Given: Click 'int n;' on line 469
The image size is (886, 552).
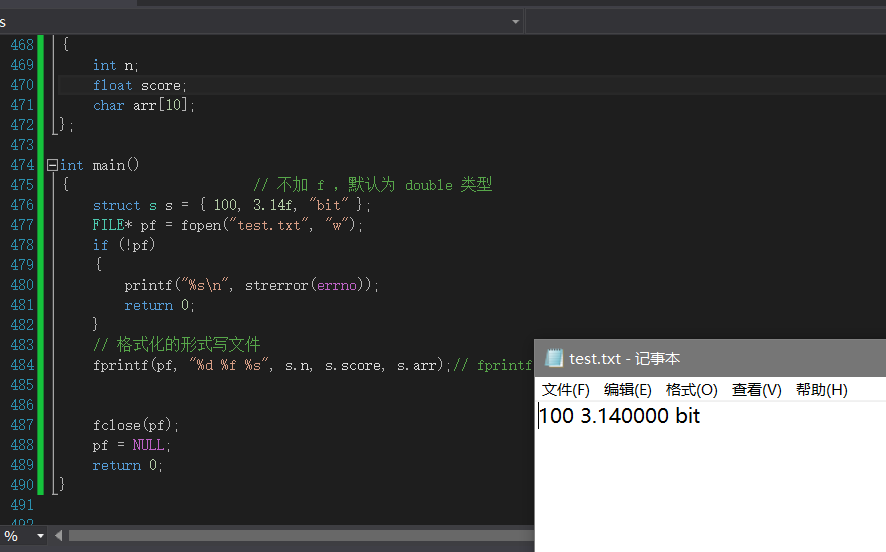Looking at the screenshot, I should 115,66.
